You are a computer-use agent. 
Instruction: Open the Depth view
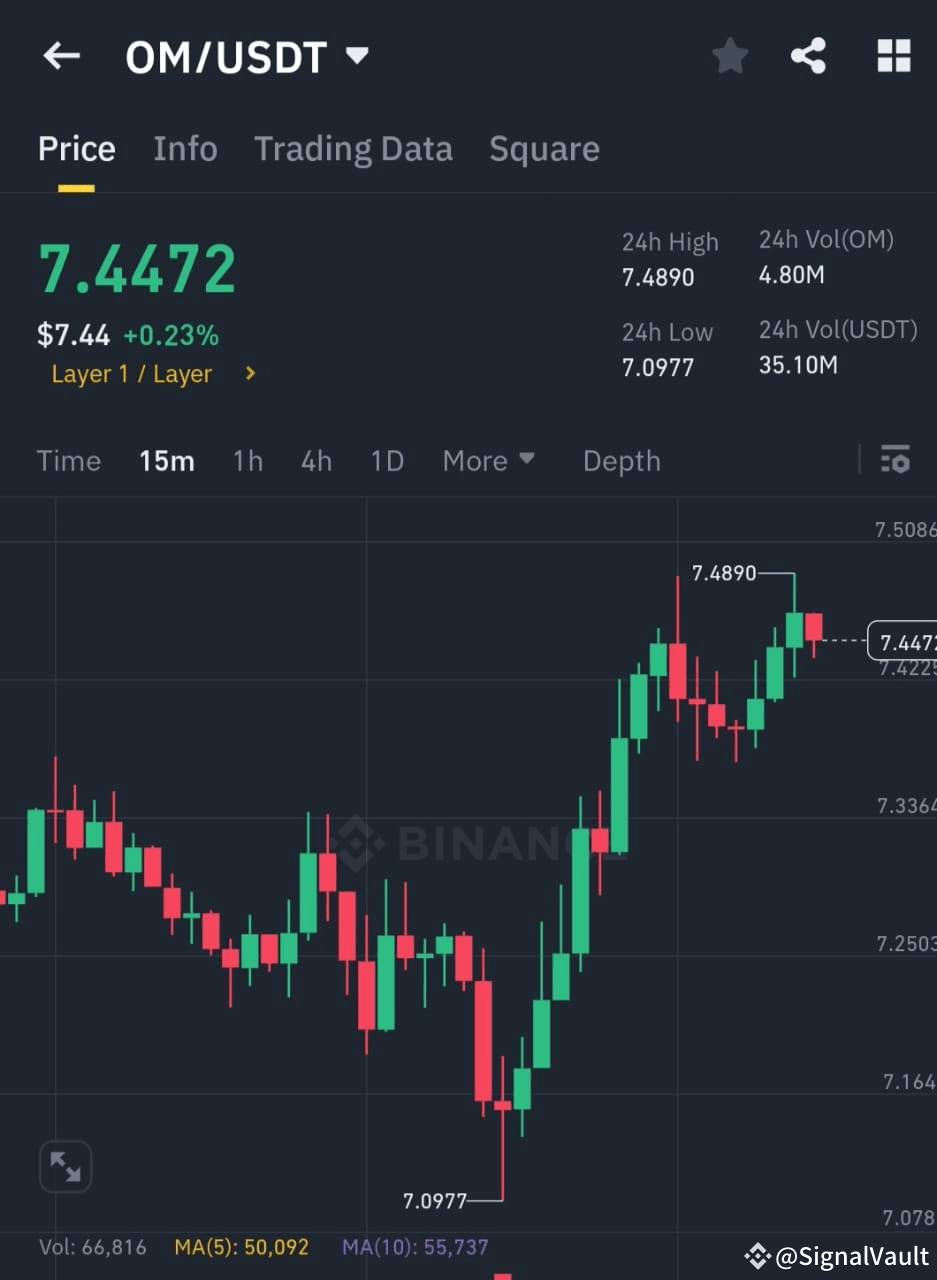pyautogui.click(x=621, y=461)
